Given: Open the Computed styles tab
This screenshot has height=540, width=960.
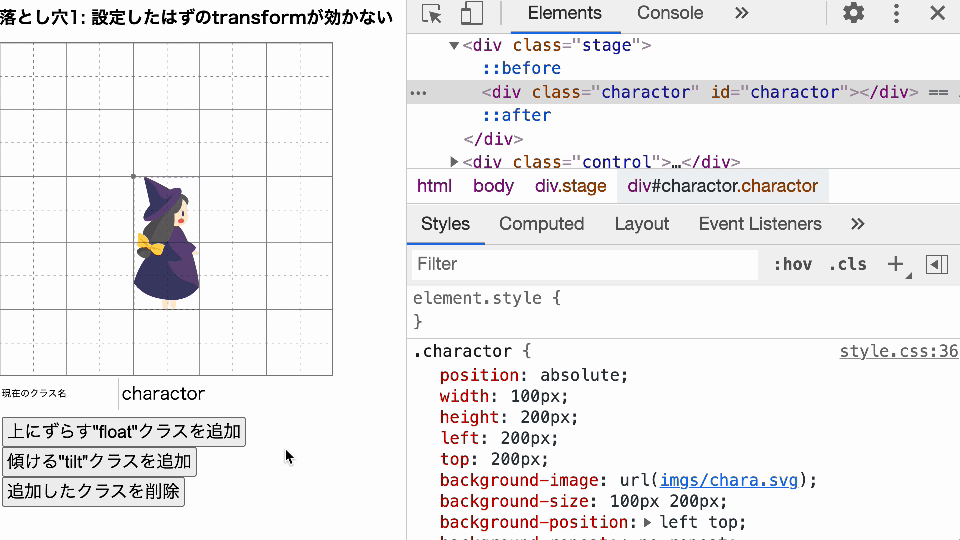Looking at the screenshot, I should tap(541, 224).
